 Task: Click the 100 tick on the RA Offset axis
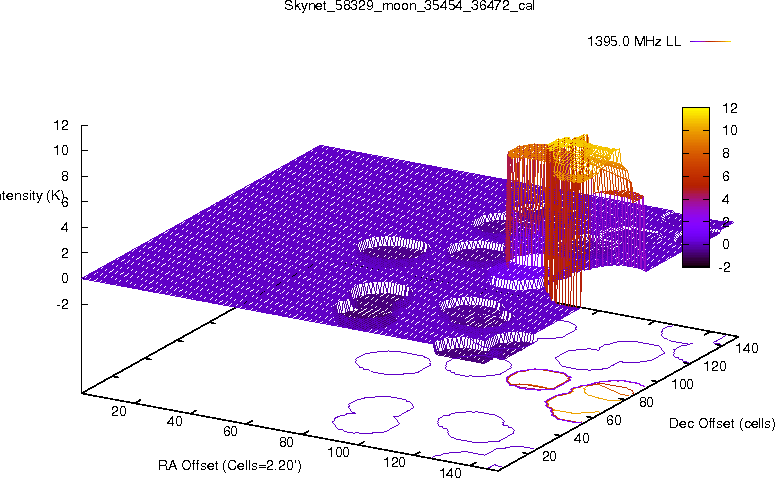pos(339,452)
